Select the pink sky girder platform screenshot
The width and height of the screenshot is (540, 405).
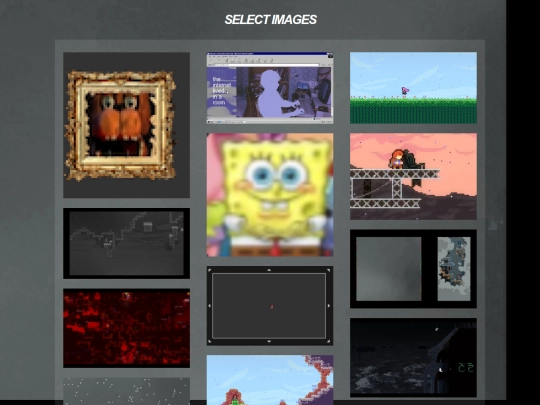(x=413, y=176)
